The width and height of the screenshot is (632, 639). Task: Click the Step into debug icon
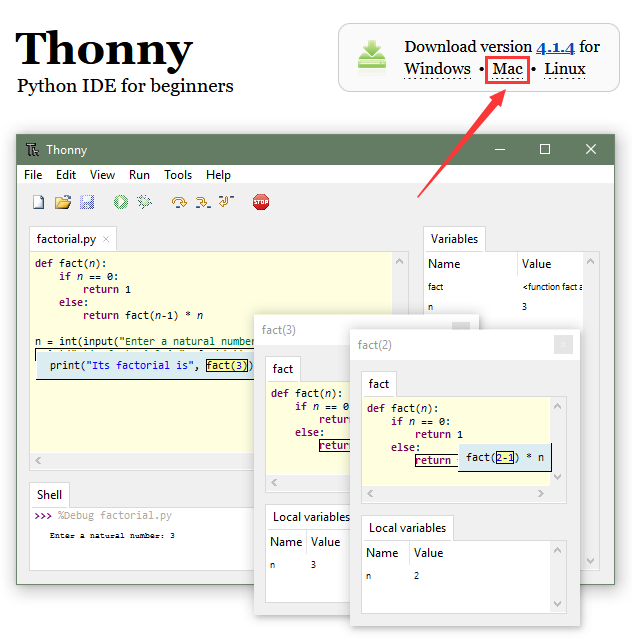point(203,202)
